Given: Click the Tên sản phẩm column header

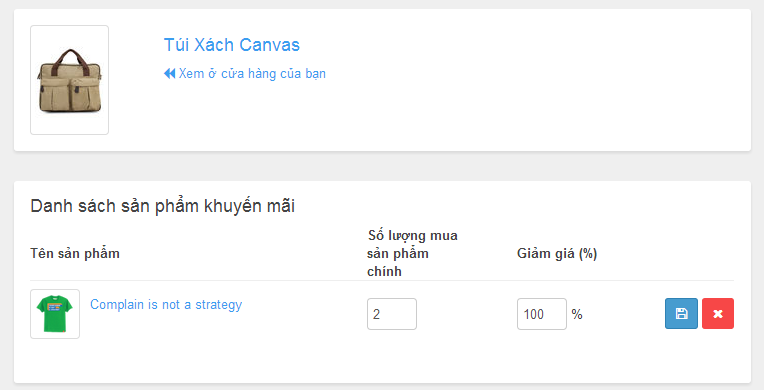Looking at the screenshot, I should pyautogui.click(x=75, y=253).
